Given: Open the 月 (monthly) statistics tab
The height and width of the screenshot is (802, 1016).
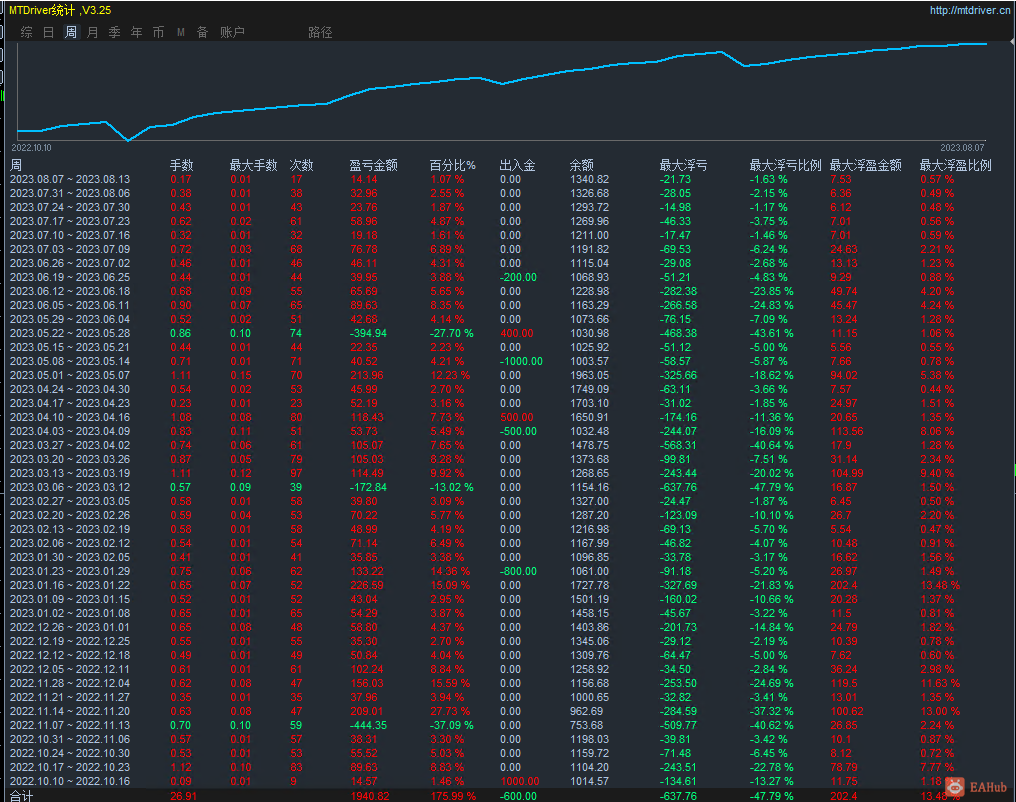Looking at the screenshot, I should (93, 32).
